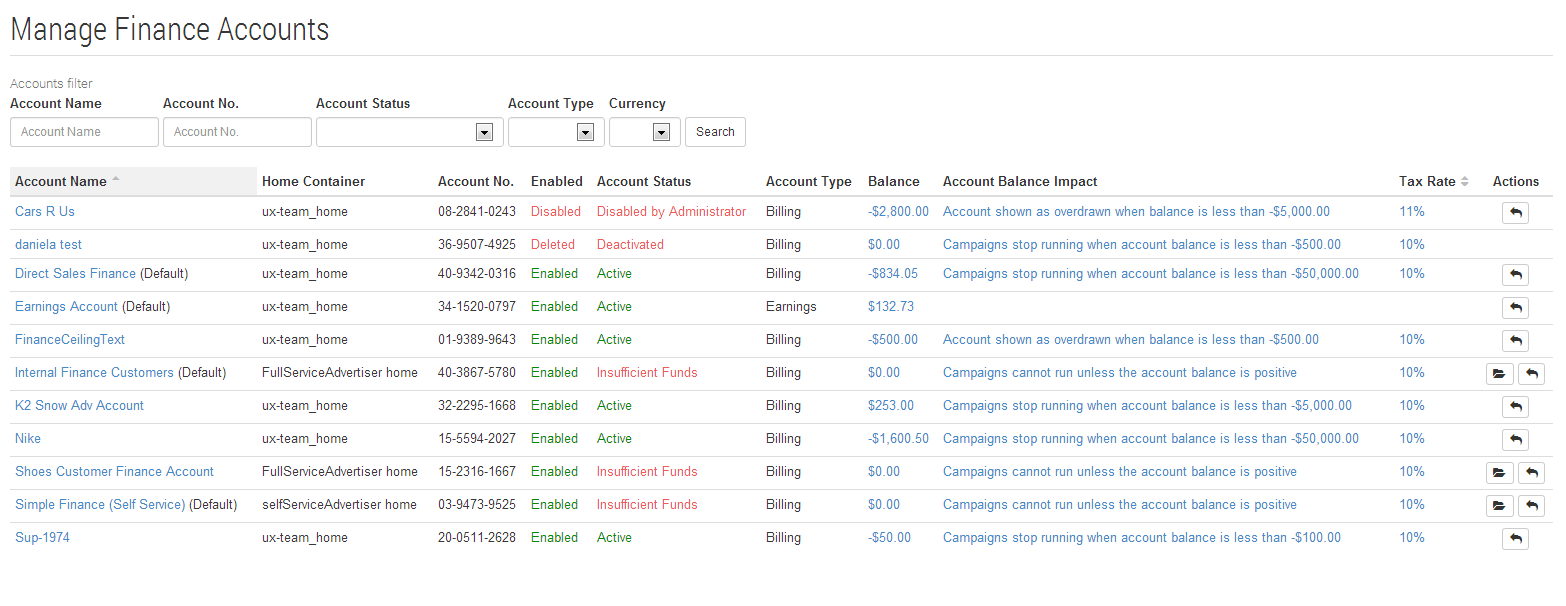Click the reply arrow icon for Sup-1974
Image resolution: width=1566 pixels, height=606 pixels.
tap(1515, 538)
